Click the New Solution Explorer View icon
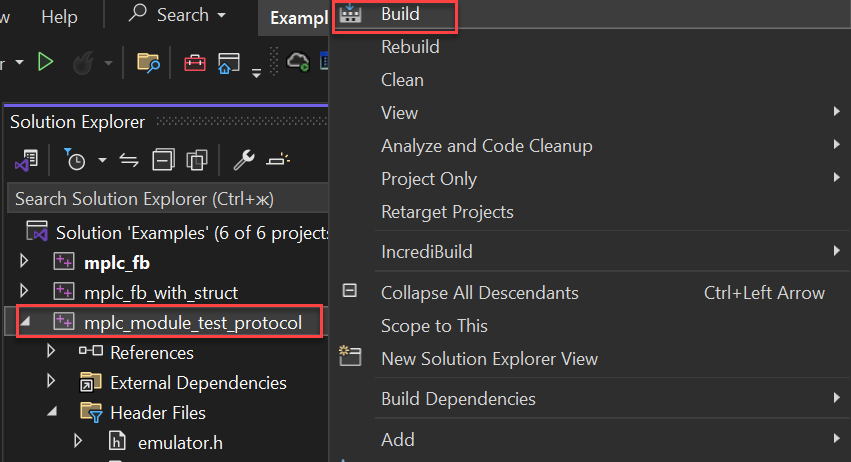Image resolution: width=851 pixels, height=462 pixels. click(350, 356)
